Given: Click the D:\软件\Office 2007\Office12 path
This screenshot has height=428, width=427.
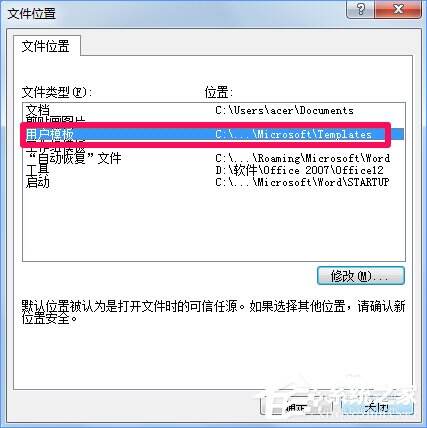Looking at the screenshot, I should point(299,170).
